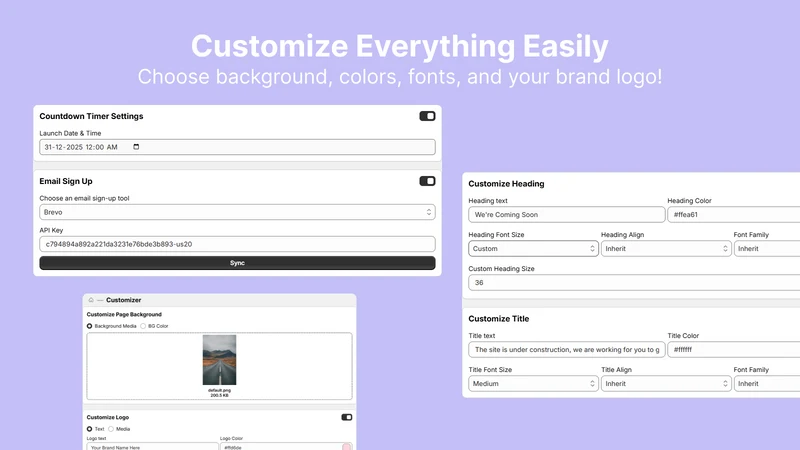Image resolution: width=800 pixels, height=450 pixels.
Task: Click the 'Customizer' breadcrumb title
Action: click(x=123, y=300)
